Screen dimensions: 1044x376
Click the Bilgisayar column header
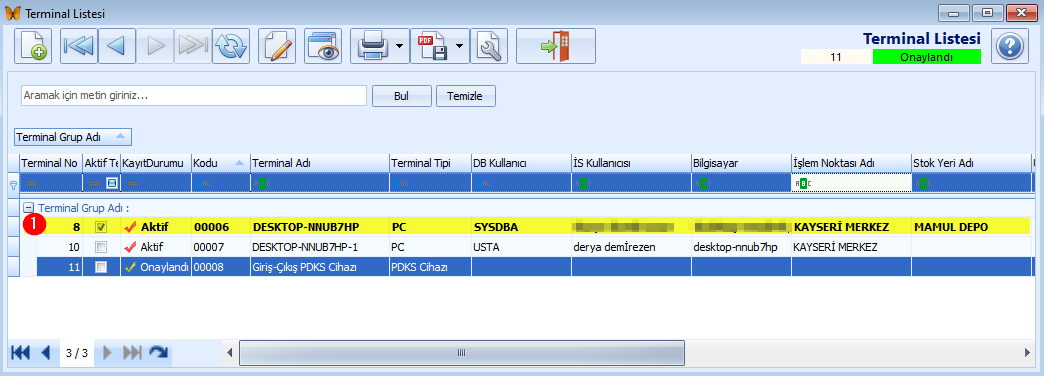click(740, 163)
